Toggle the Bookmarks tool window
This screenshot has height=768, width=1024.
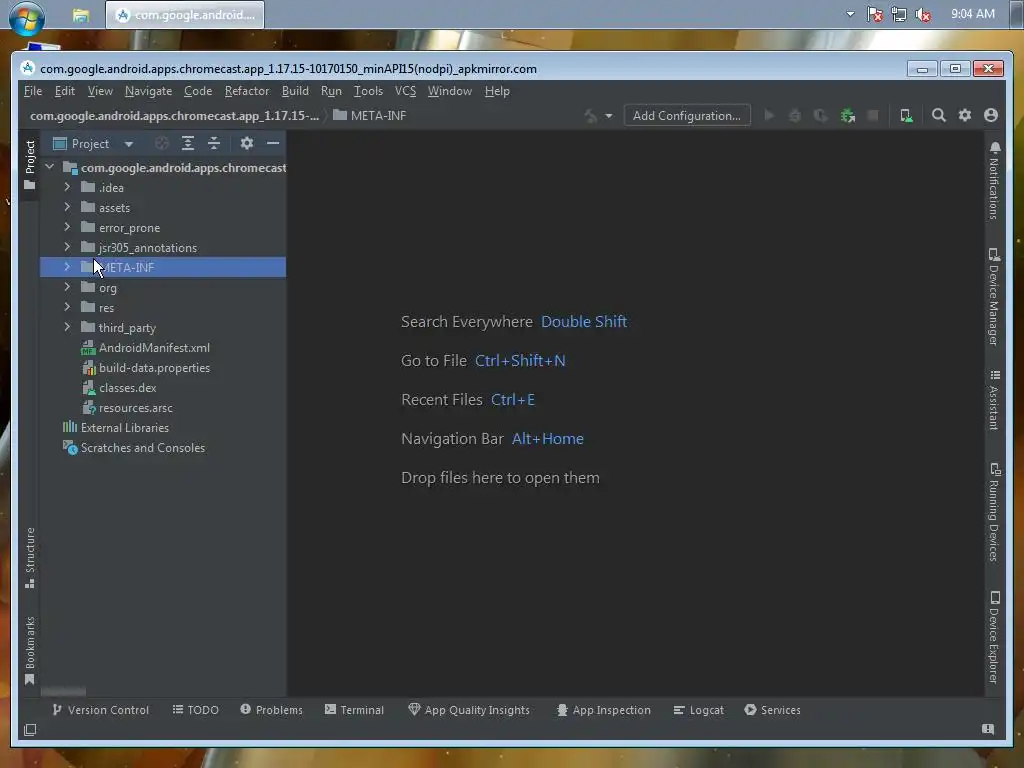(x=30, y=650)
